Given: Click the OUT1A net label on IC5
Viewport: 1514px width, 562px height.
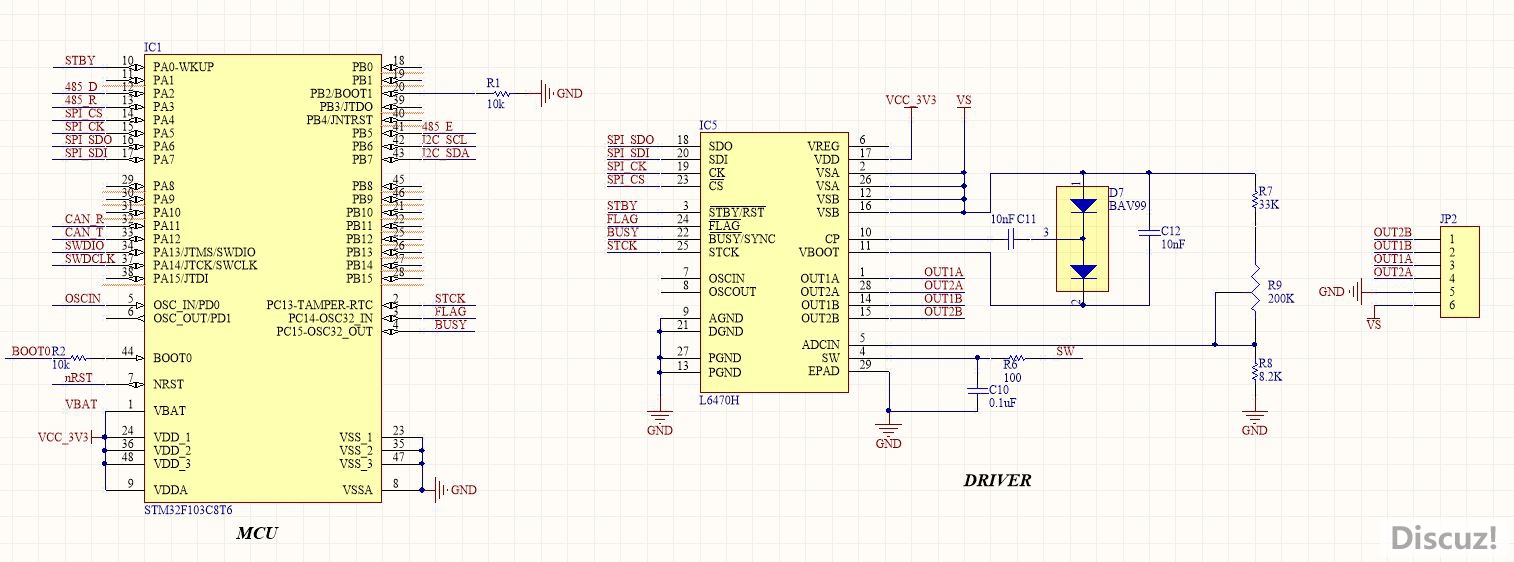Looking at the screenshot, I should click(943, 272).
